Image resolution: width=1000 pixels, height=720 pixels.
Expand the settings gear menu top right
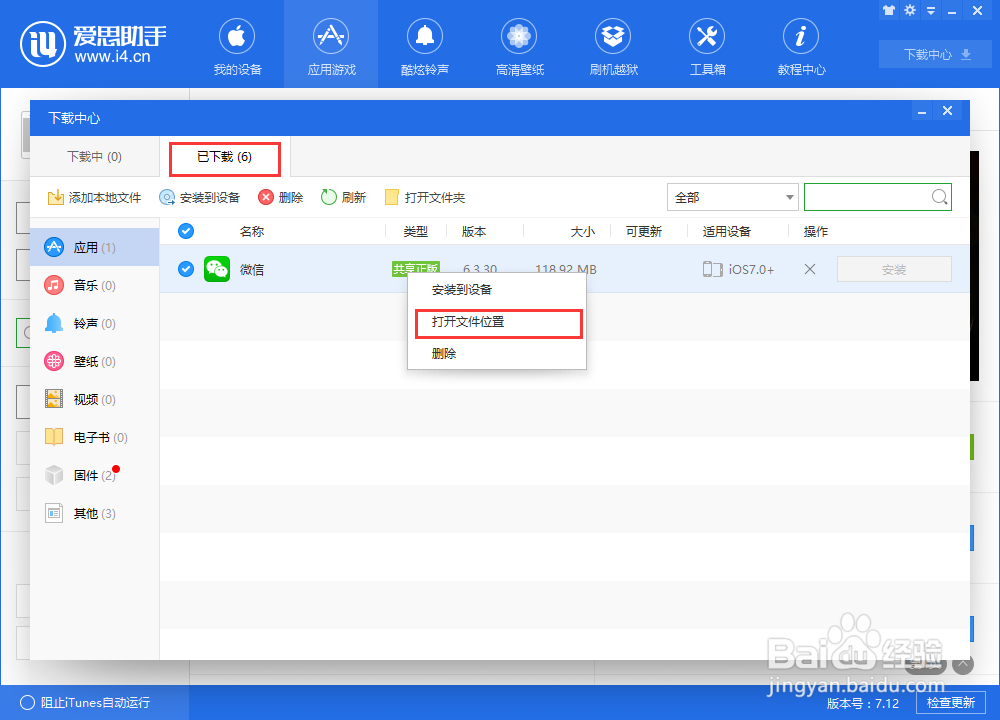coord(910,11)
